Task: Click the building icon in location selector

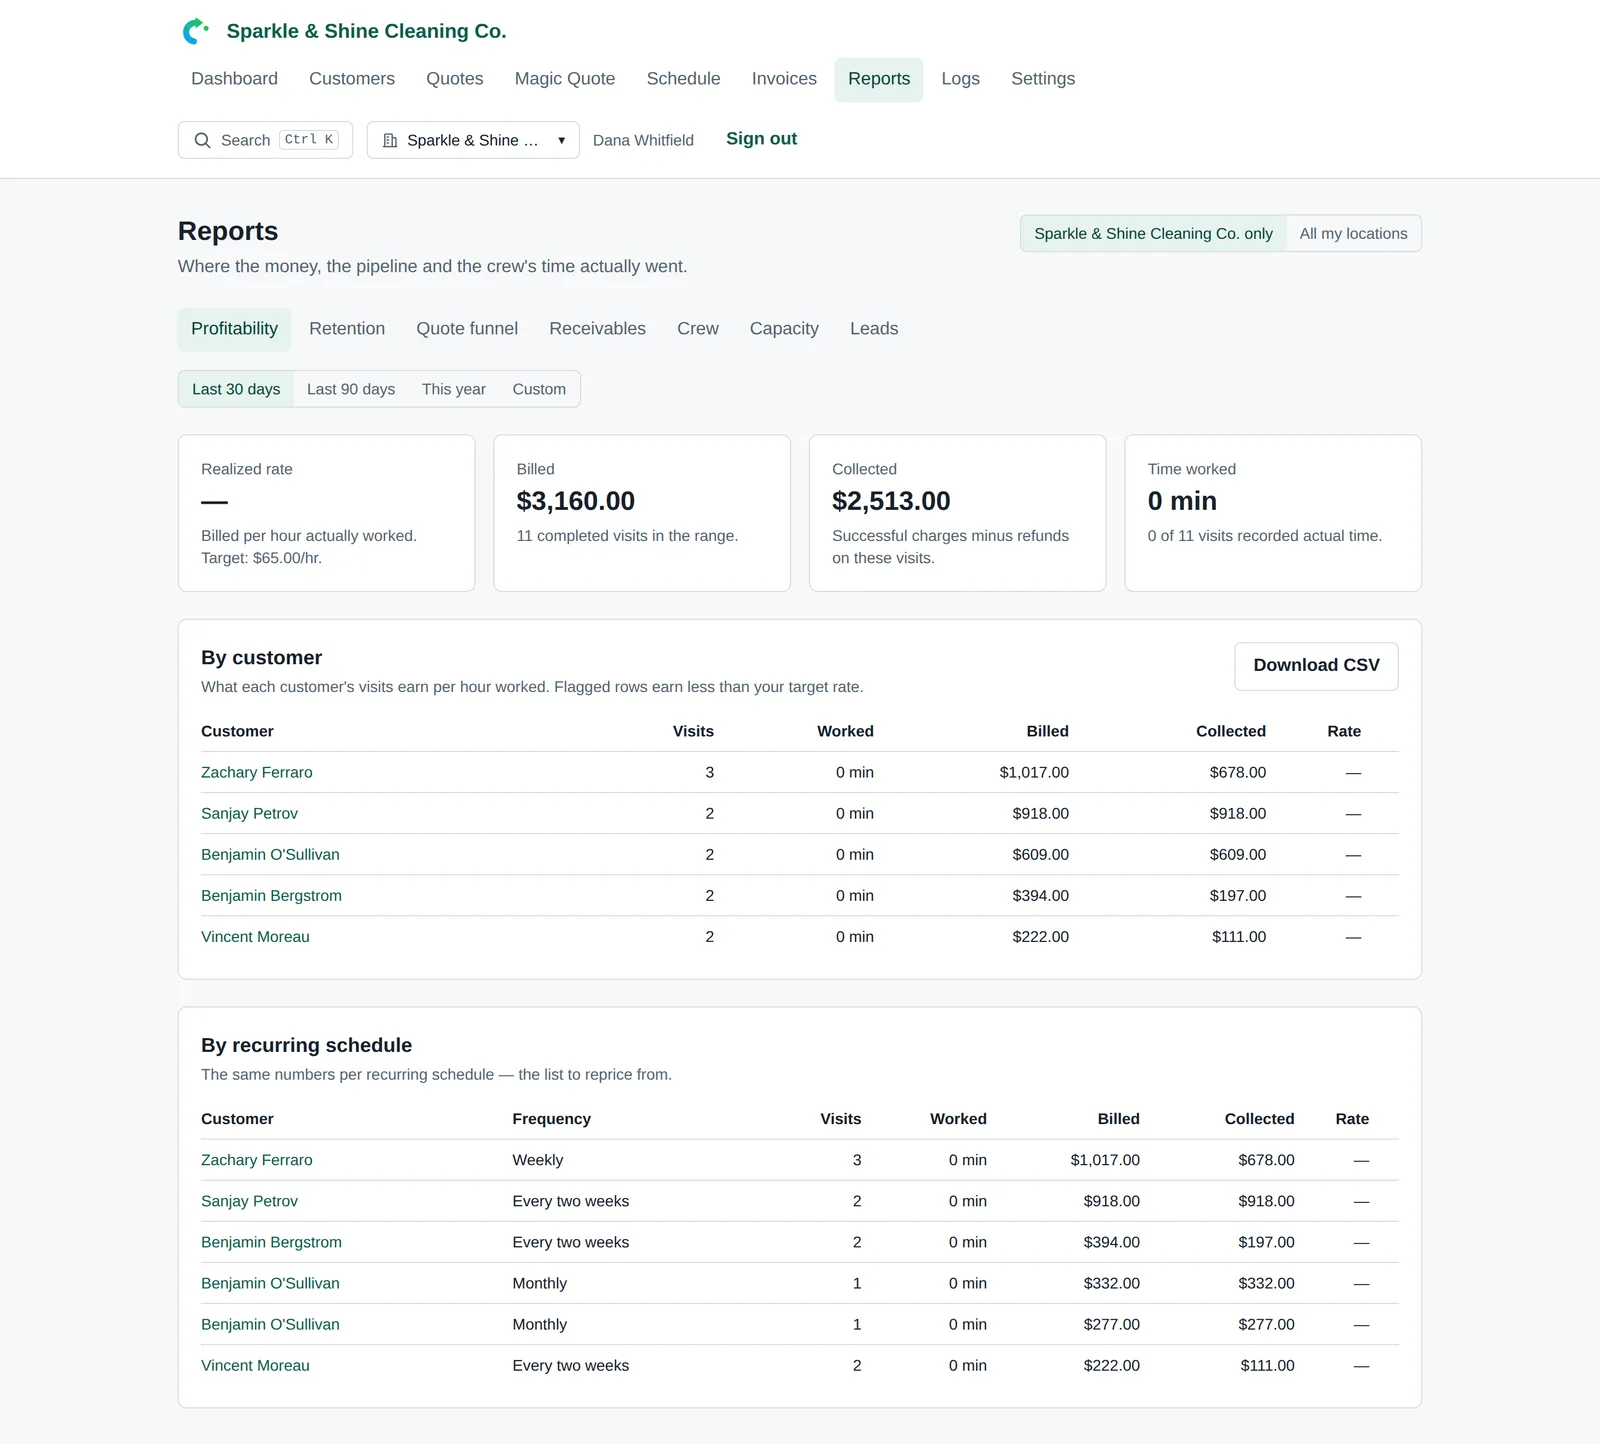Action: point(390,140)
